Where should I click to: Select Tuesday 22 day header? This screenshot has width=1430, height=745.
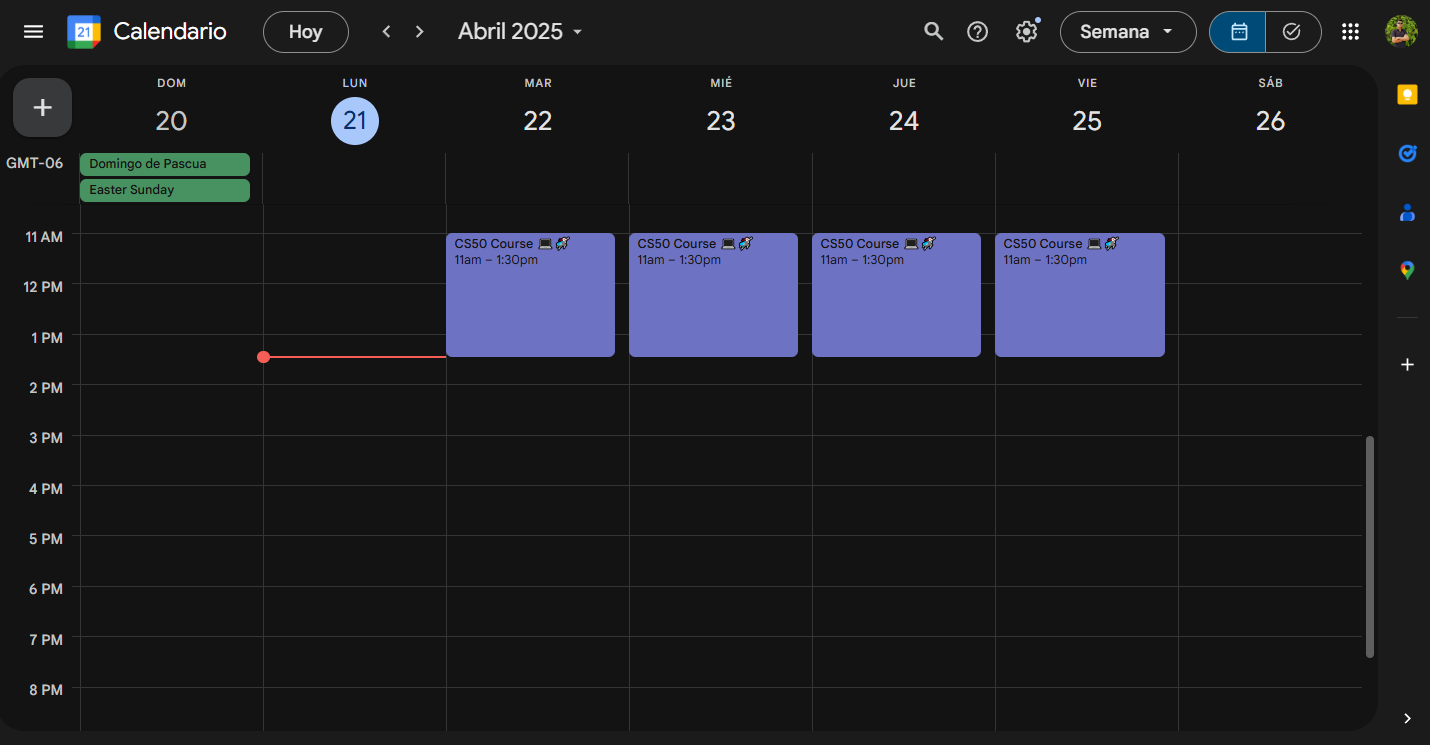(x=538, y=121)
